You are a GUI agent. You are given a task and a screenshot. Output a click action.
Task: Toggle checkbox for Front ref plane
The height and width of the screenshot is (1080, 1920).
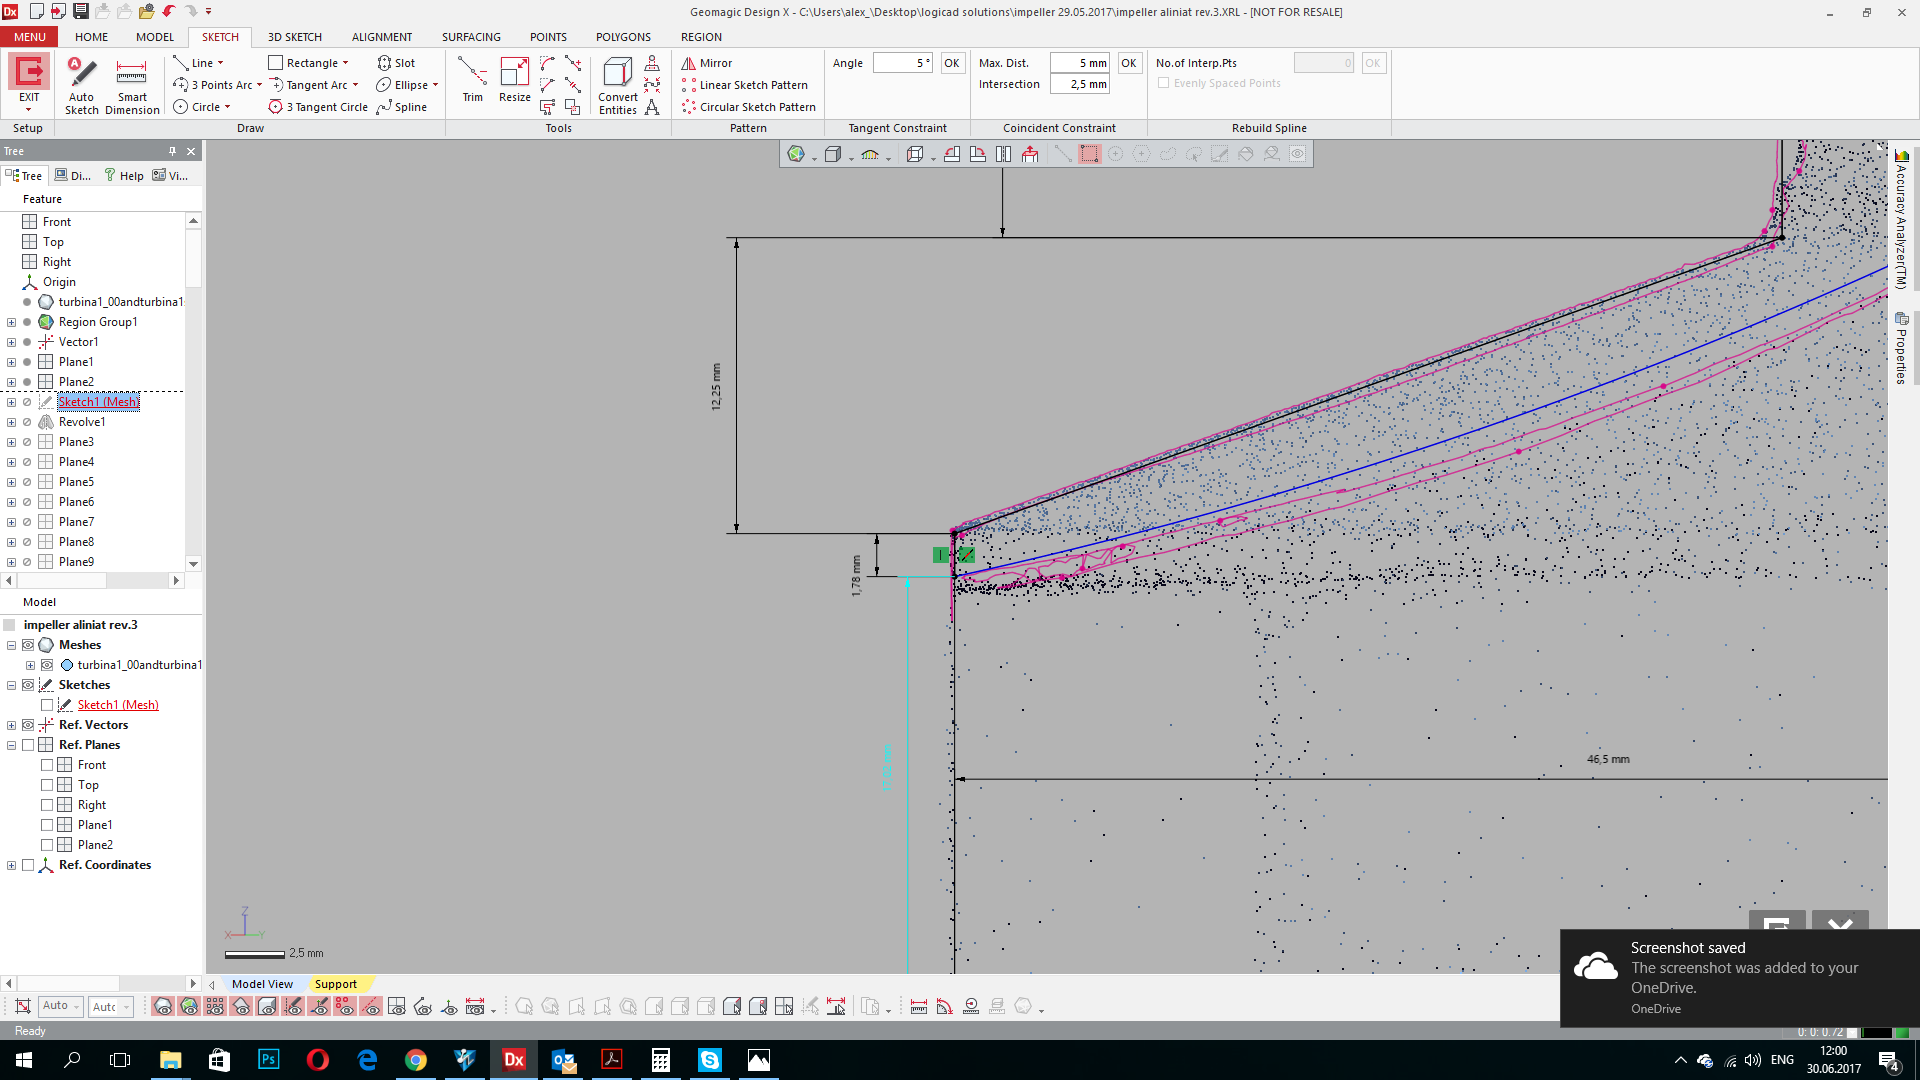47,765
